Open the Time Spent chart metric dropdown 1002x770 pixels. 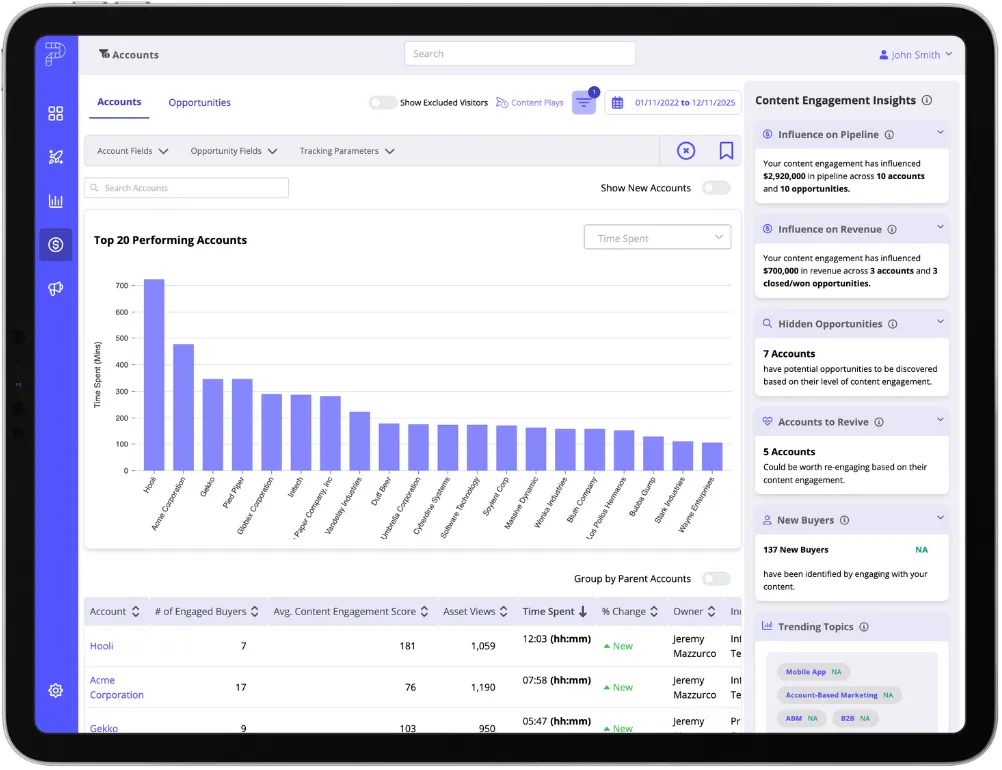click(x=657, y=238)
